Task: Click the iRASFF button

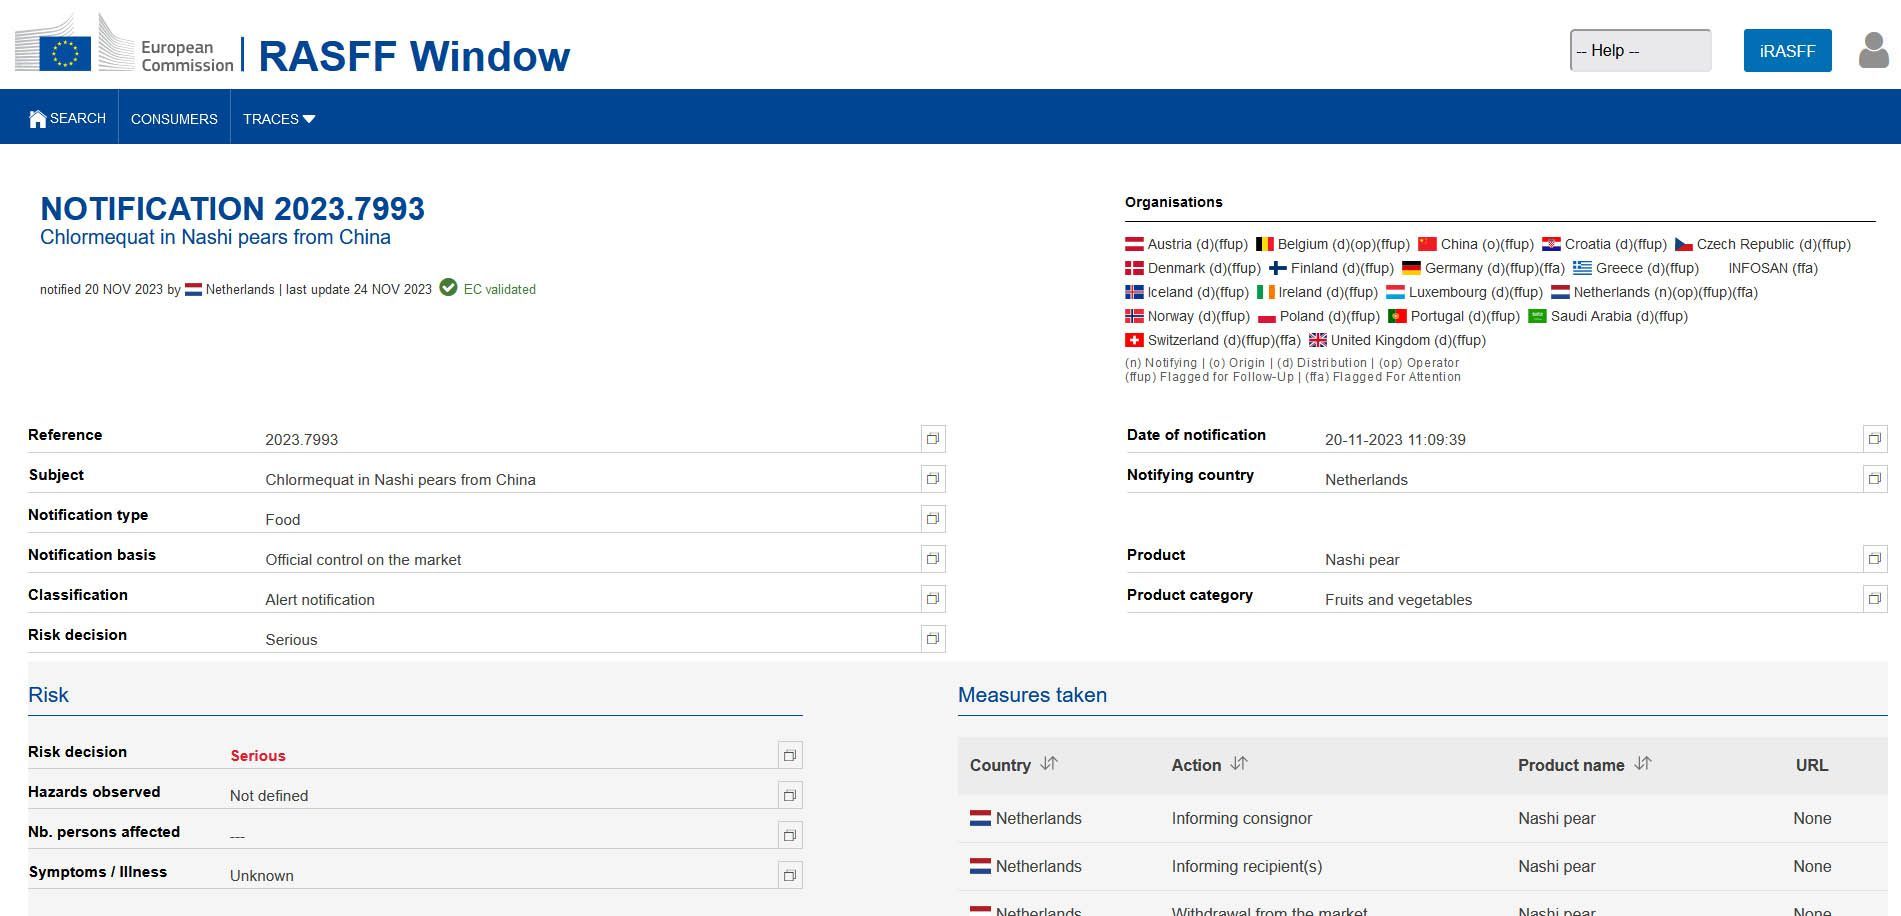Action: (x=1788, y=51)
